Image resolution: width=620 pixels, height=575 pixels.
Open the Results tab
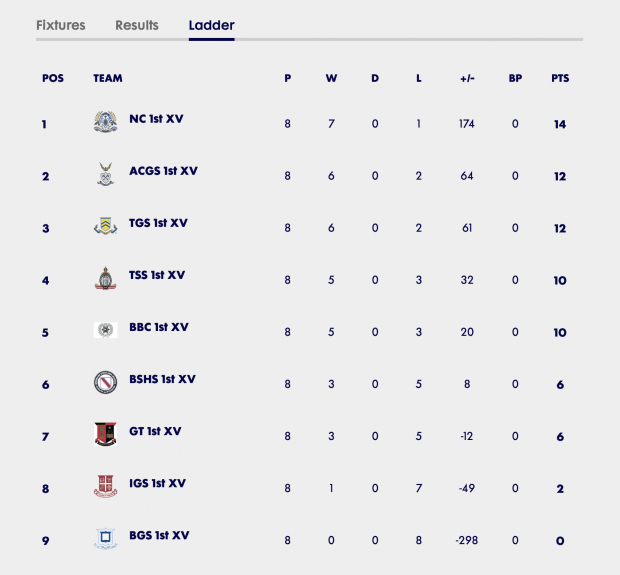click(x=137, y=25)
